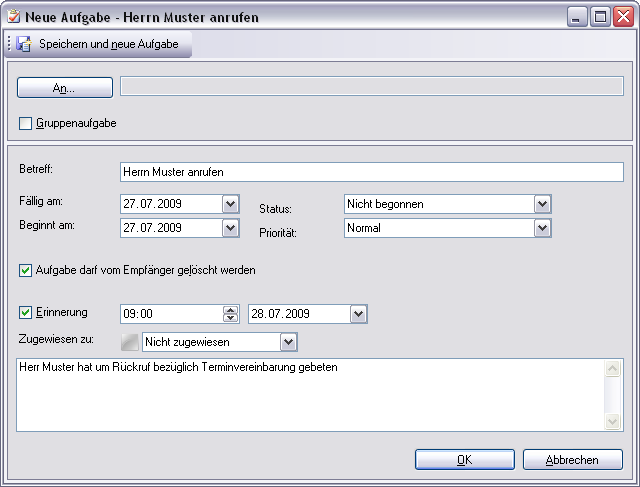Click the Beginnt am: label
640x487 pixels.
(x=47, y=225)
